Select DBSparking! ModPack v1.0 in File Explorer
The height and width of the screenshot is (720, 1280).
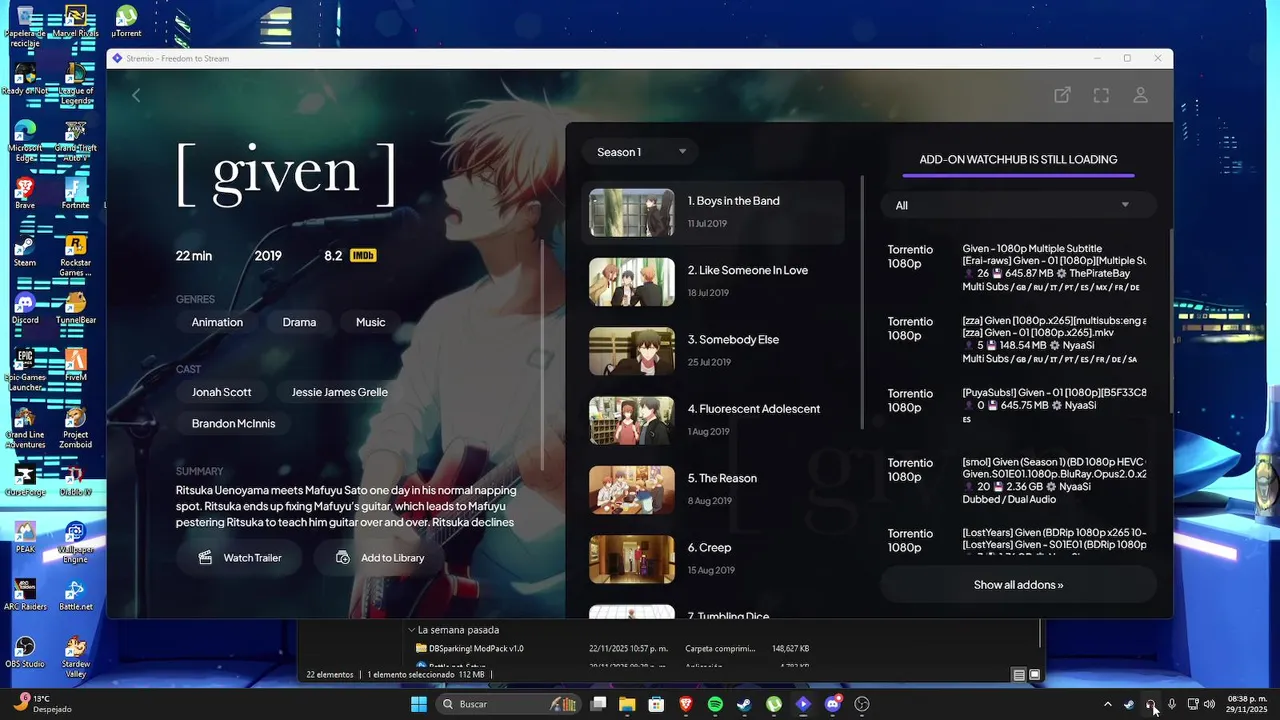click(477, 649)
